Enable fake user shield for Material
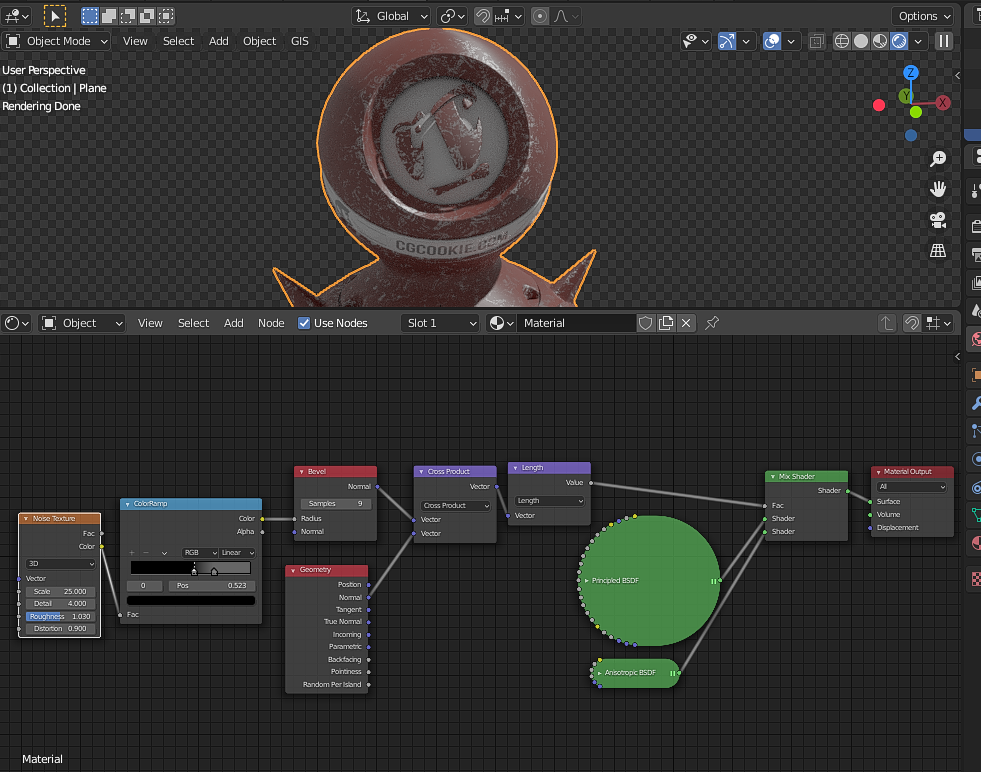This screenshot has height=772, width=981. click(646, 323)
